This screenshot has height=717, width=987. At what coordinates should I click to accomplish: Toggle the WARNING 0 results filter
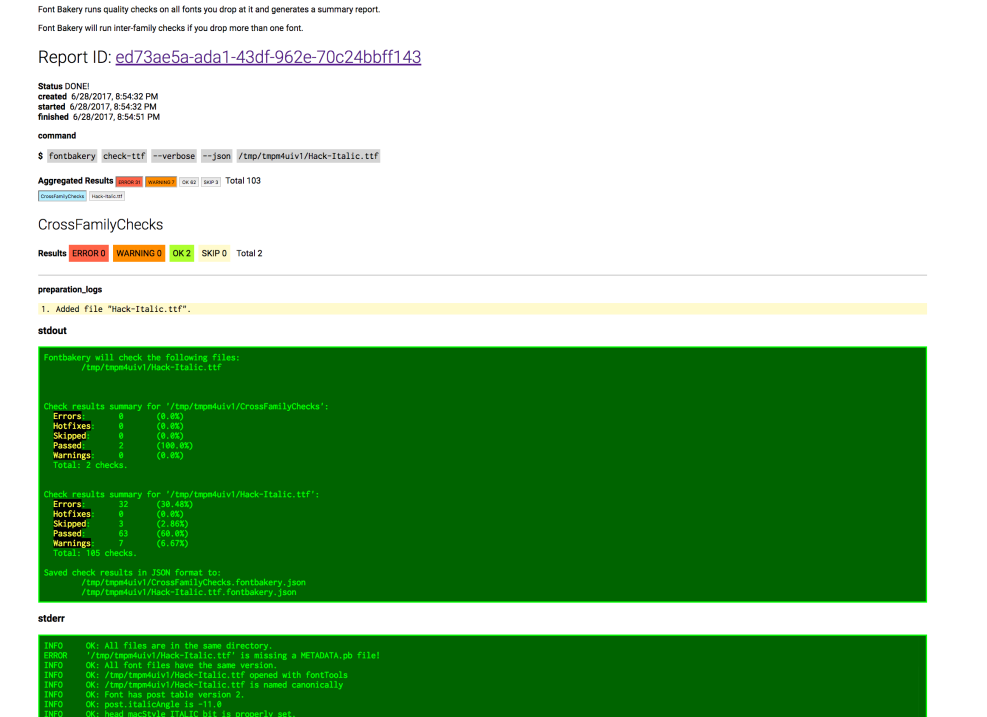139,254
